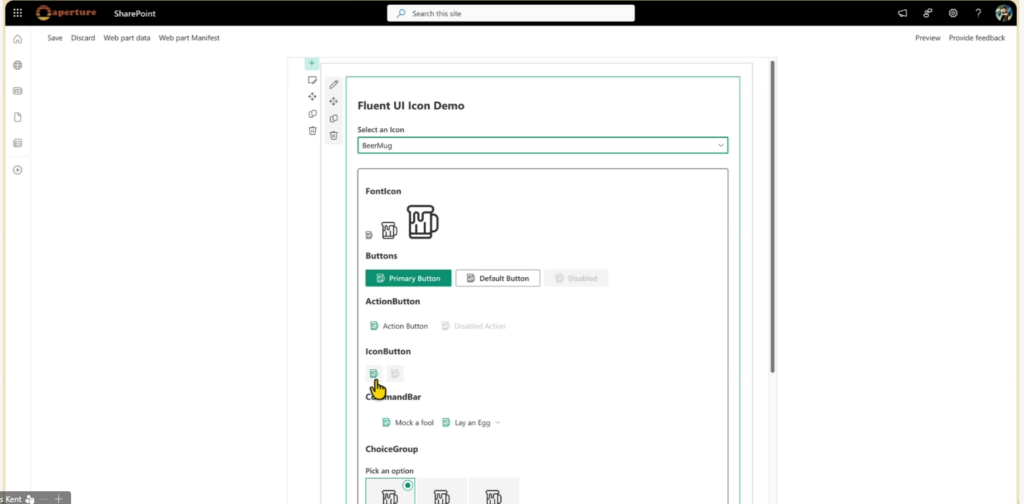Select the second ChoiceGroup beer mug option
Image resolution: width=1024 pixels, height=504 pixels.
(442, 491)
